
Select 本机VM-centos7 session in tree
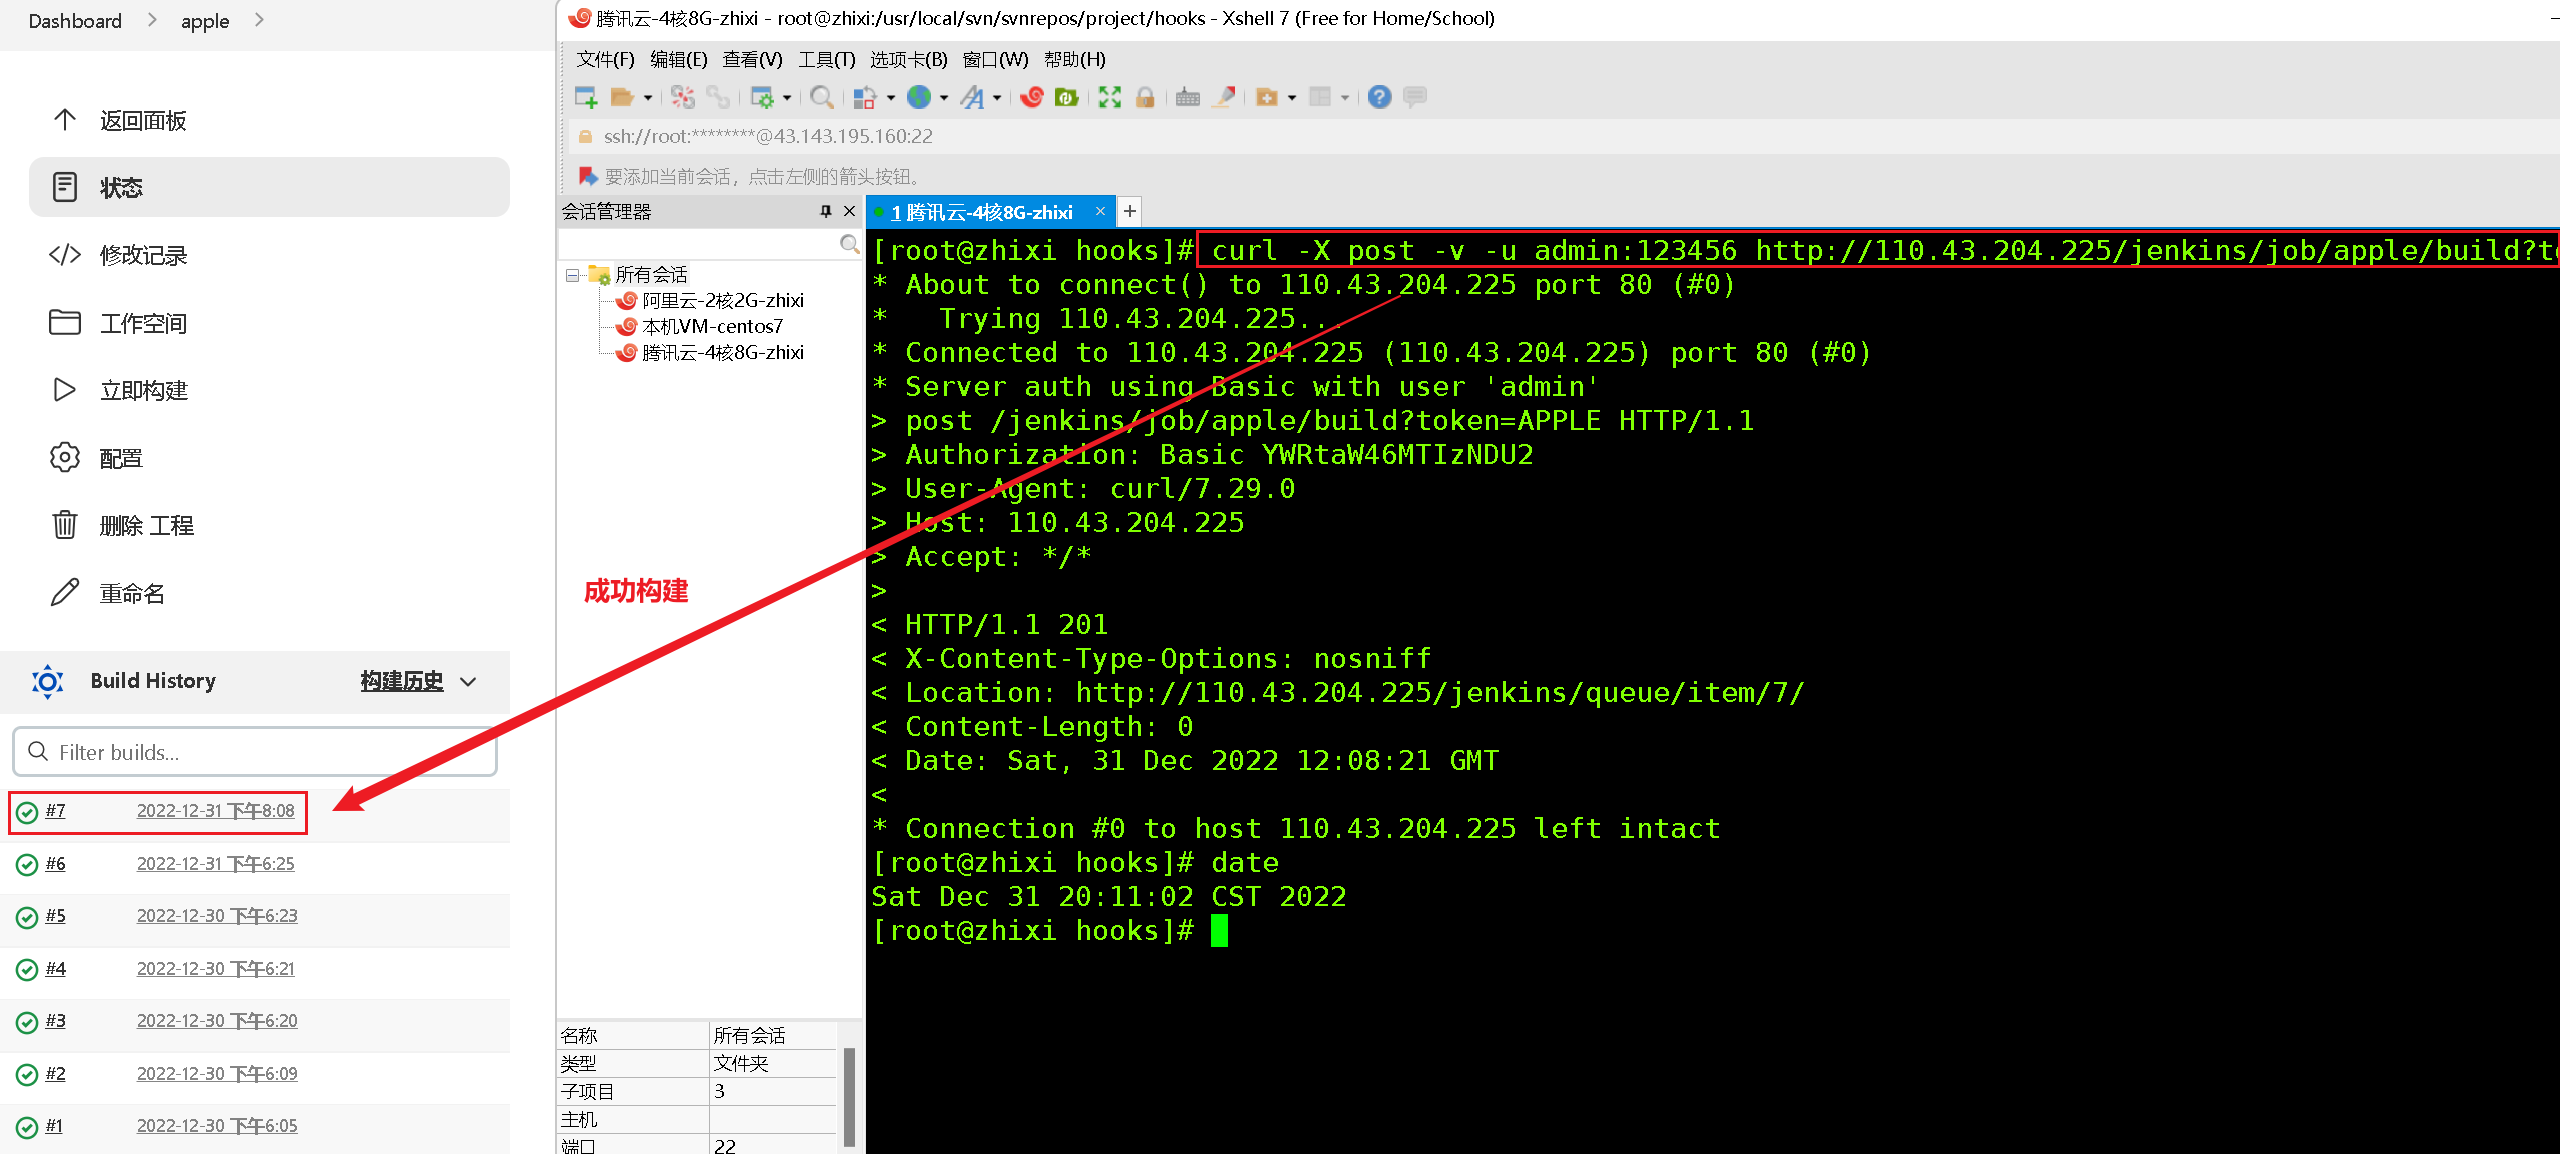712,326
